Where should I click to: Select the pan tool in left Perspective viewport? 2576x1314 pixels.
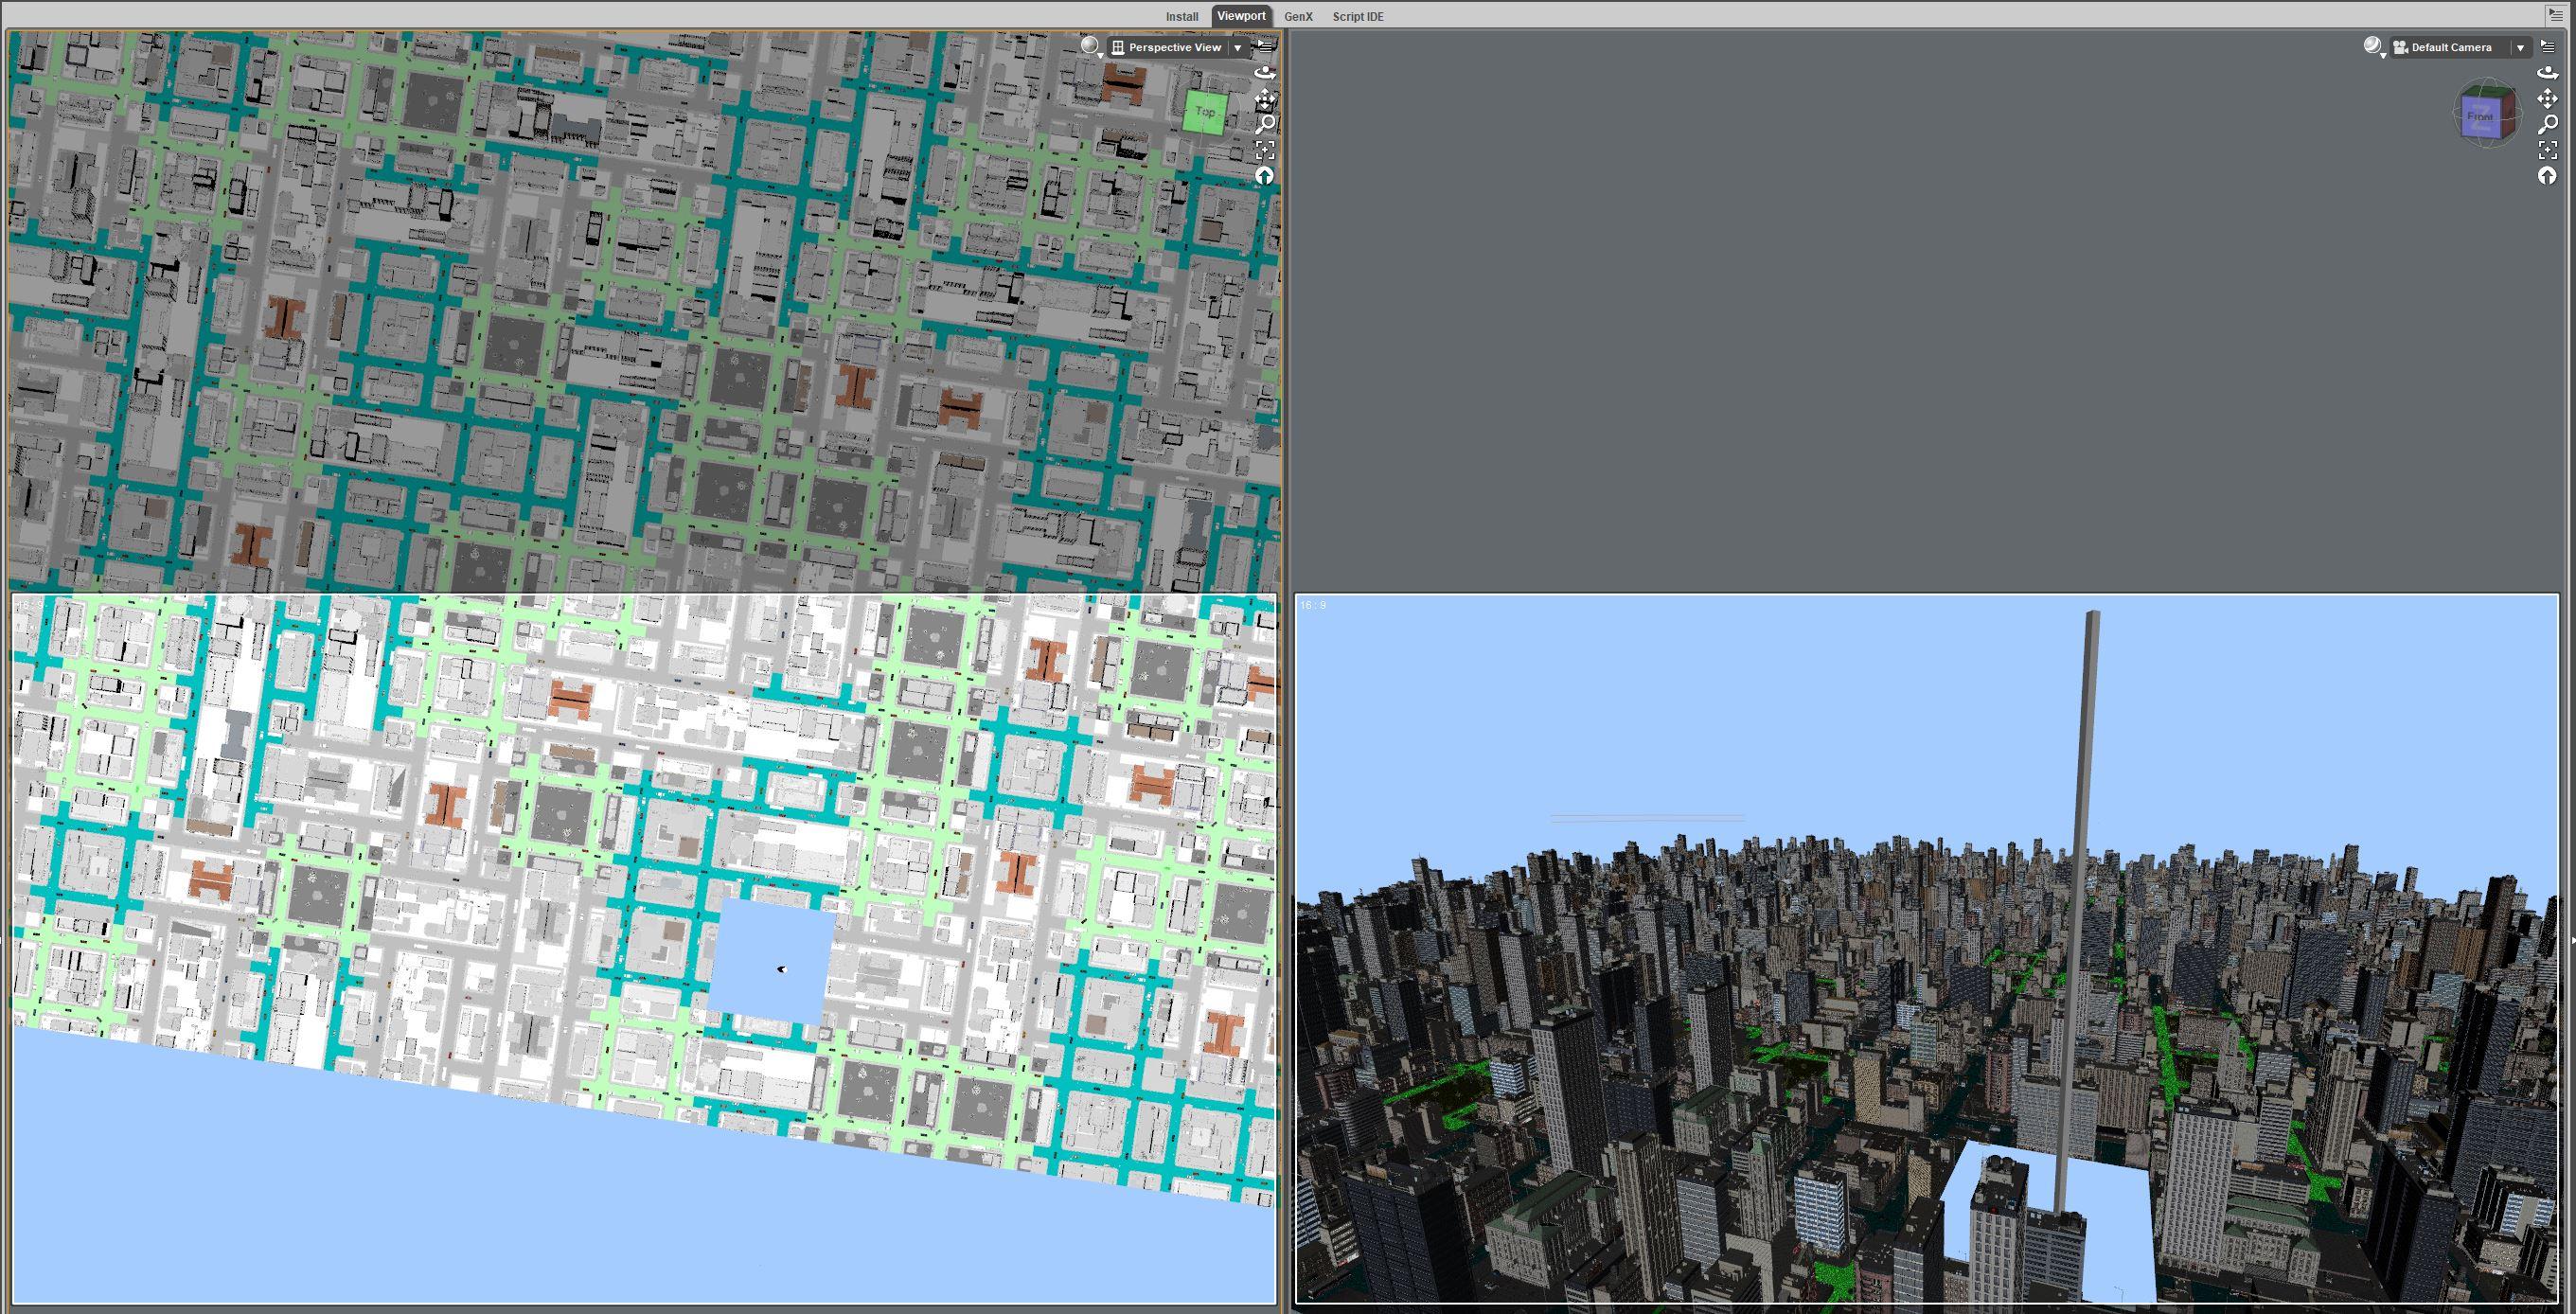1265,99
